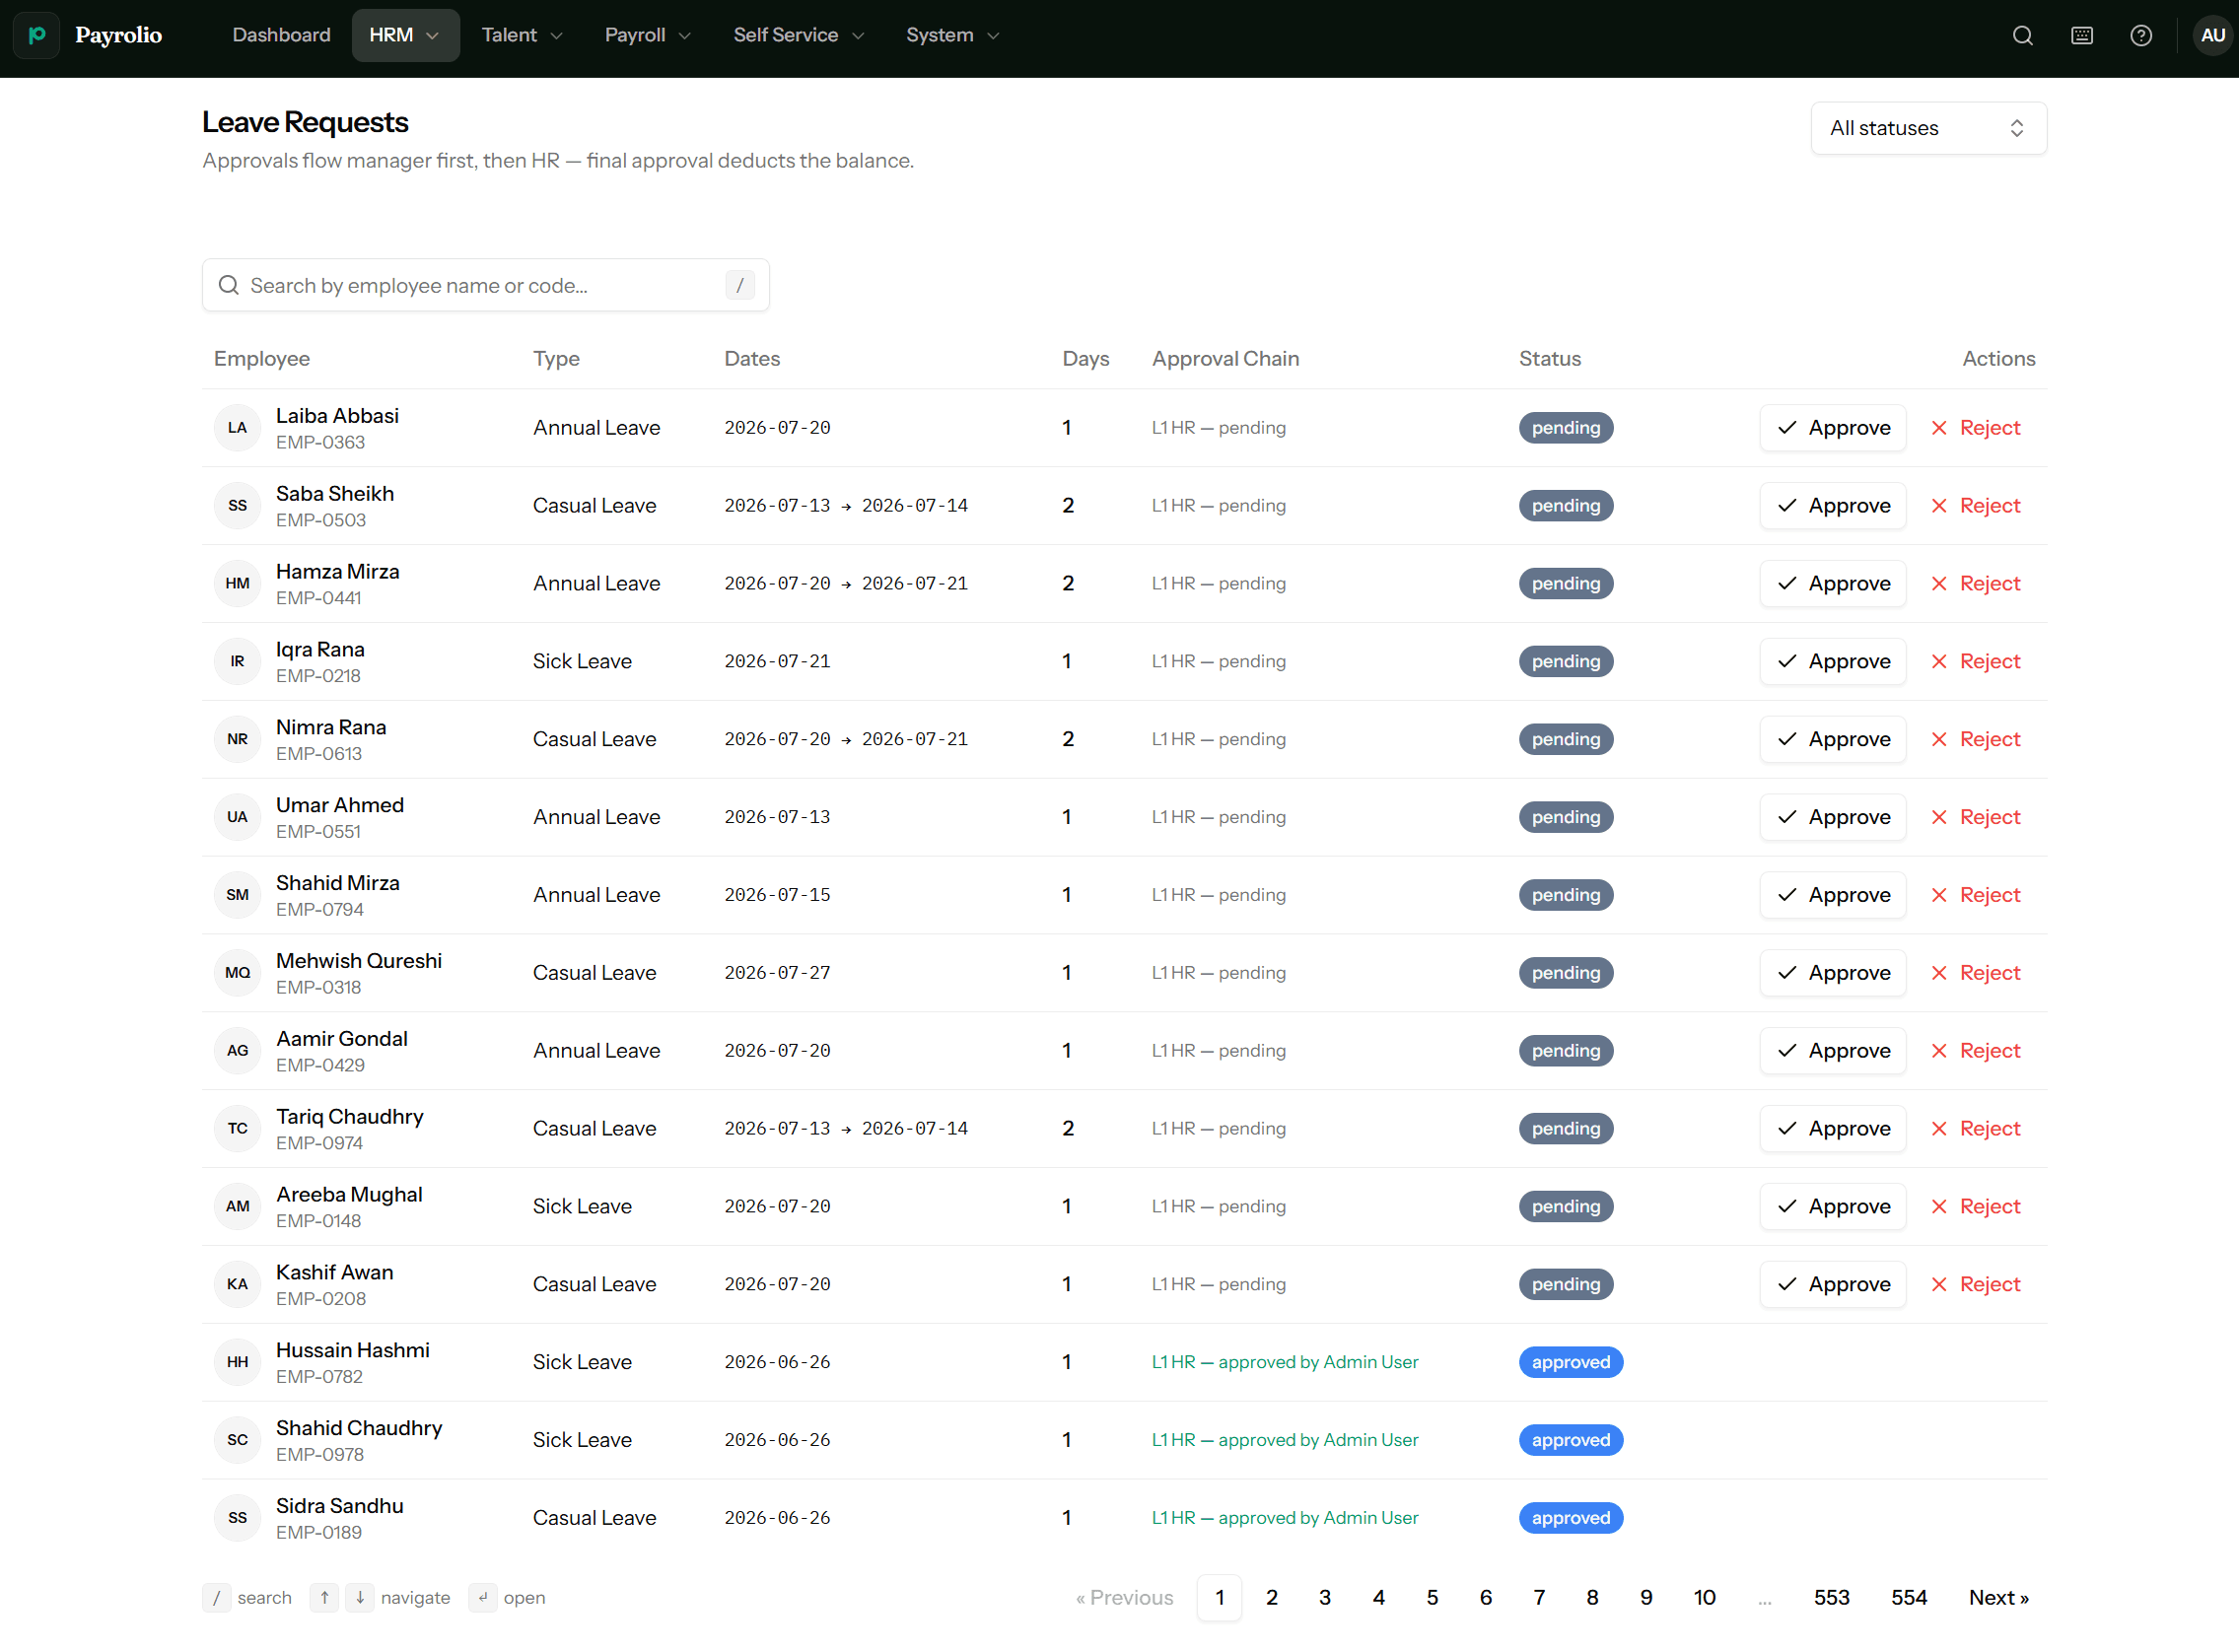Click the AU user avatar

(2212, 36)
